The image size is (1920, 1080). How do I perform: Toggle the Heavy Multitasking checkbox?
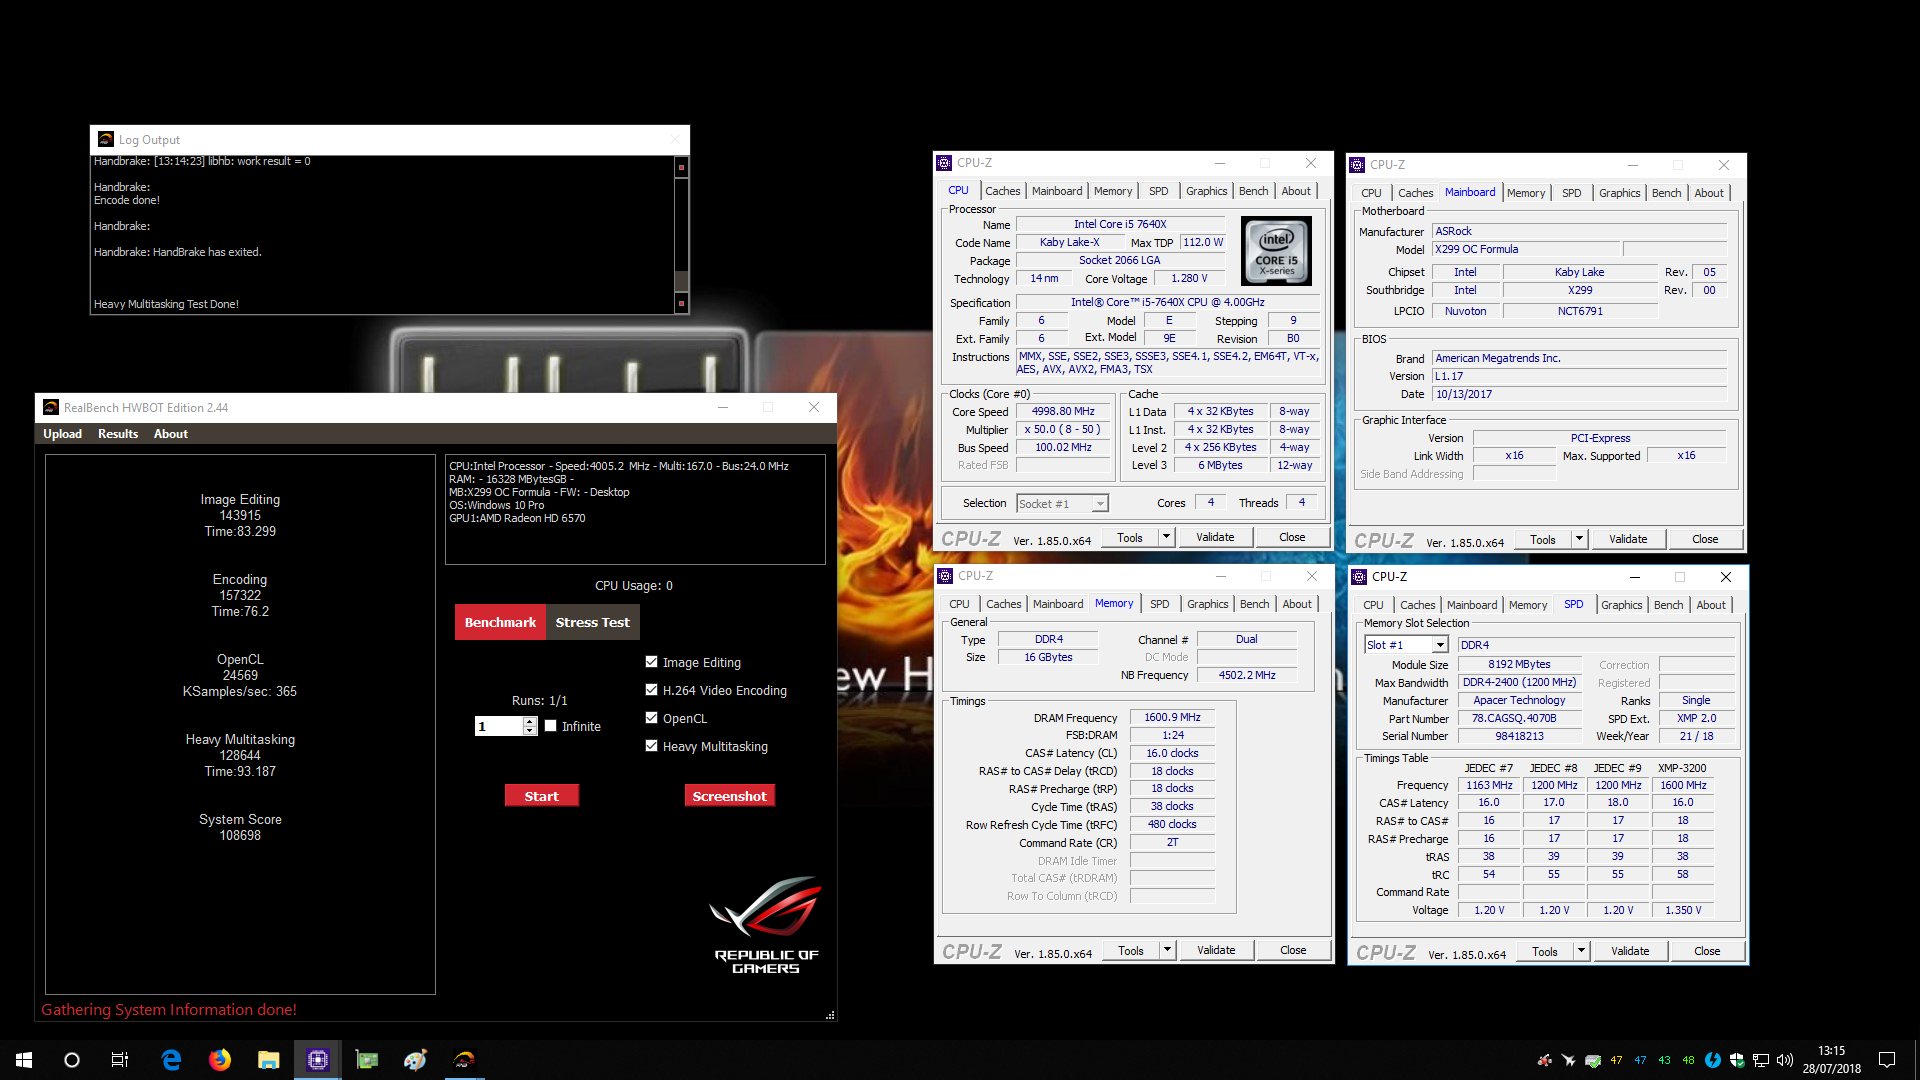pos(652,746)
